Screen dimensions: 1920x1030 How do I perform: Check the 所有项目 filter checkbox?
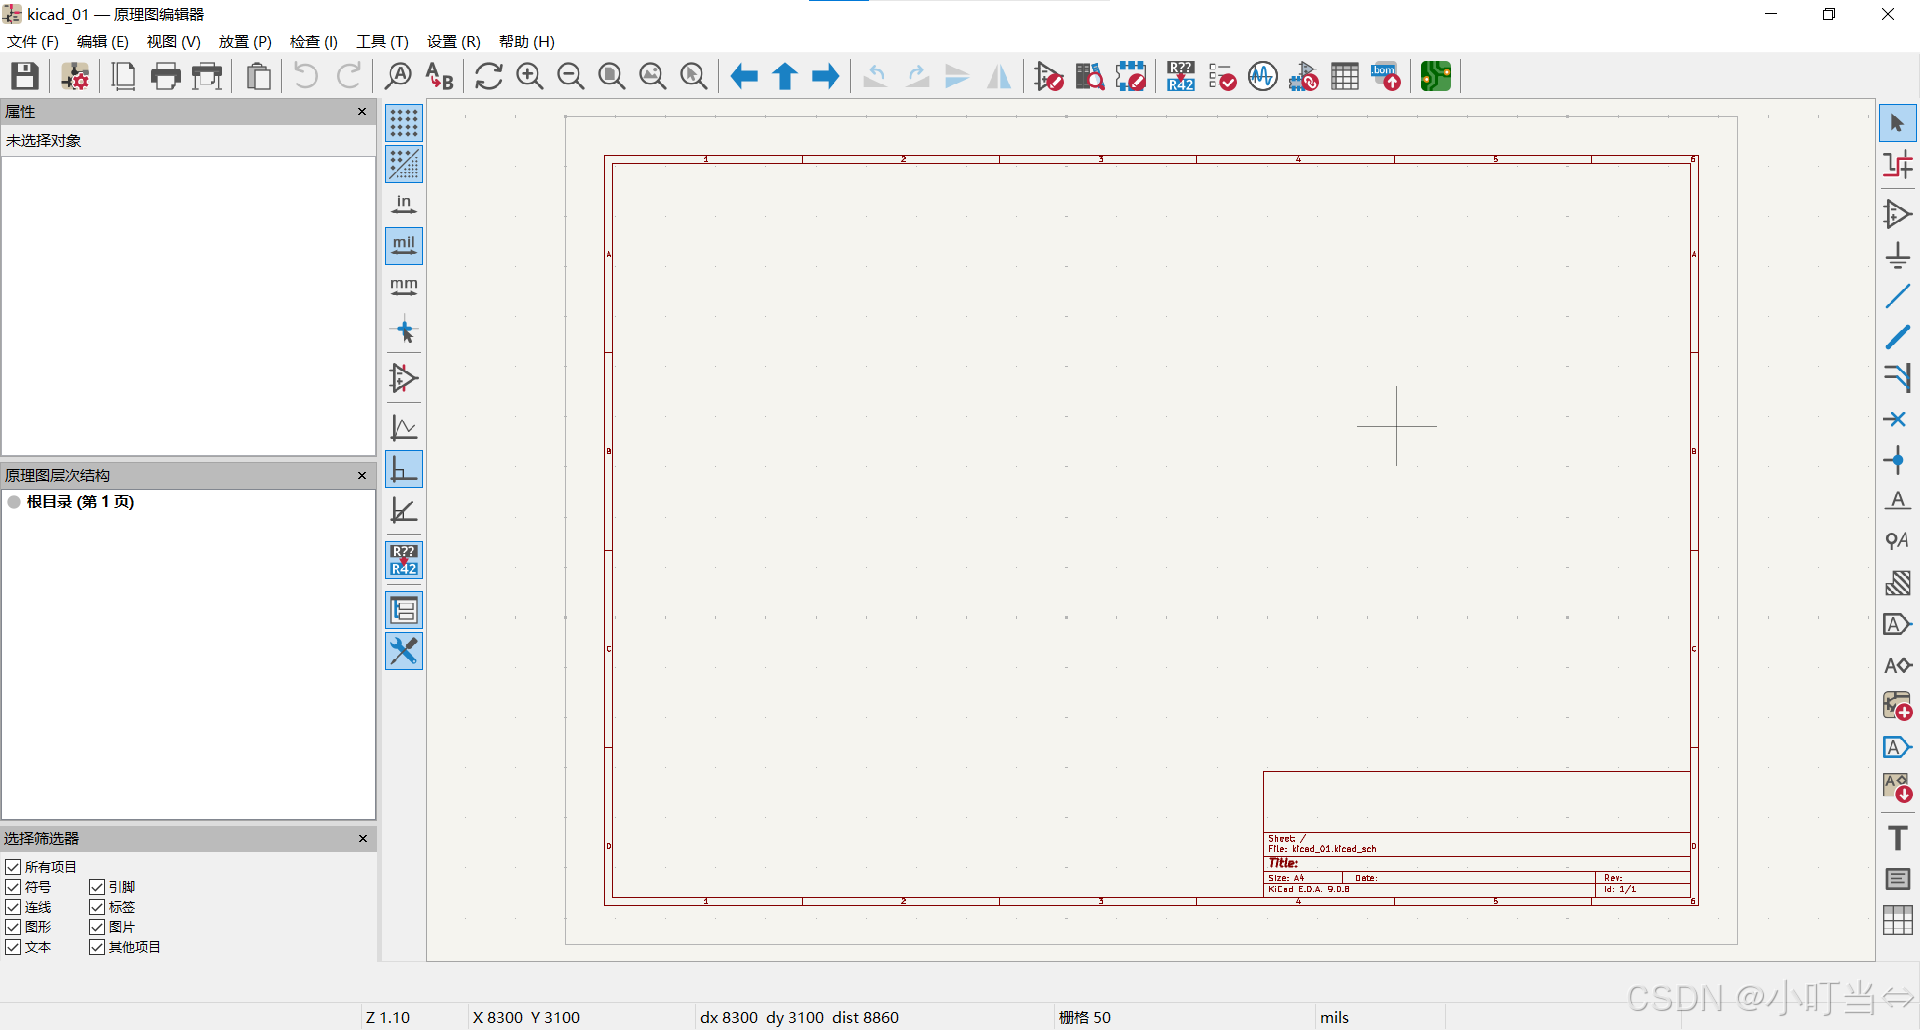(x=13, y=867)
